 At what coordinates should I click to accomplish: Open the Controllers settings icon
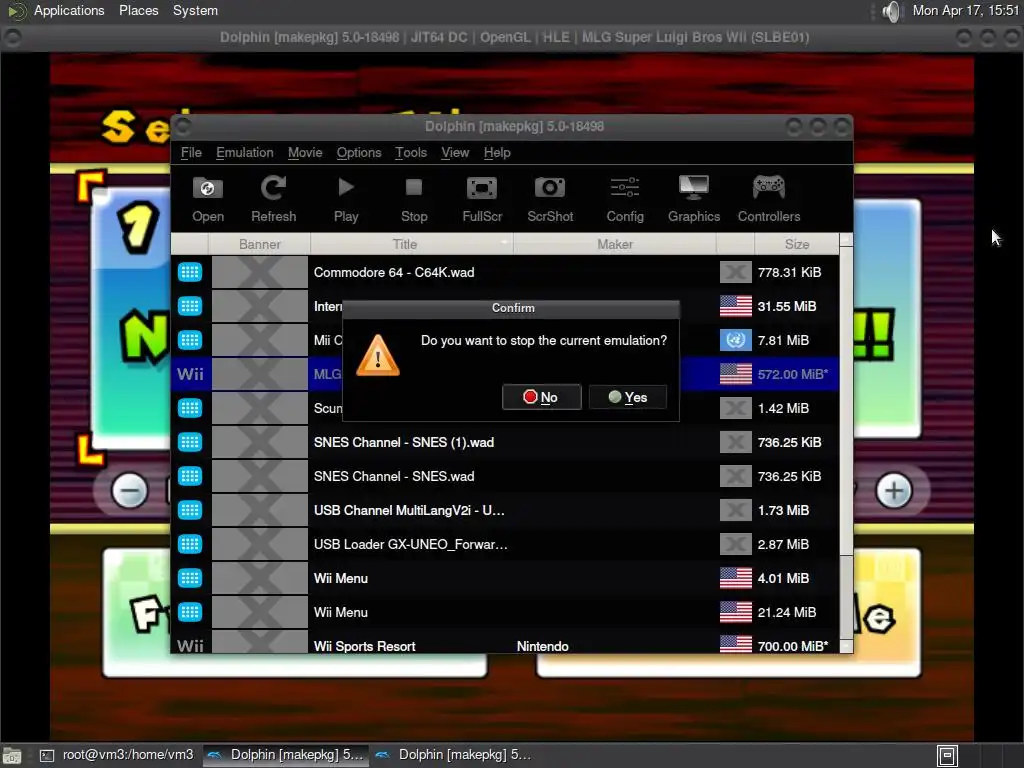[769, 199]
